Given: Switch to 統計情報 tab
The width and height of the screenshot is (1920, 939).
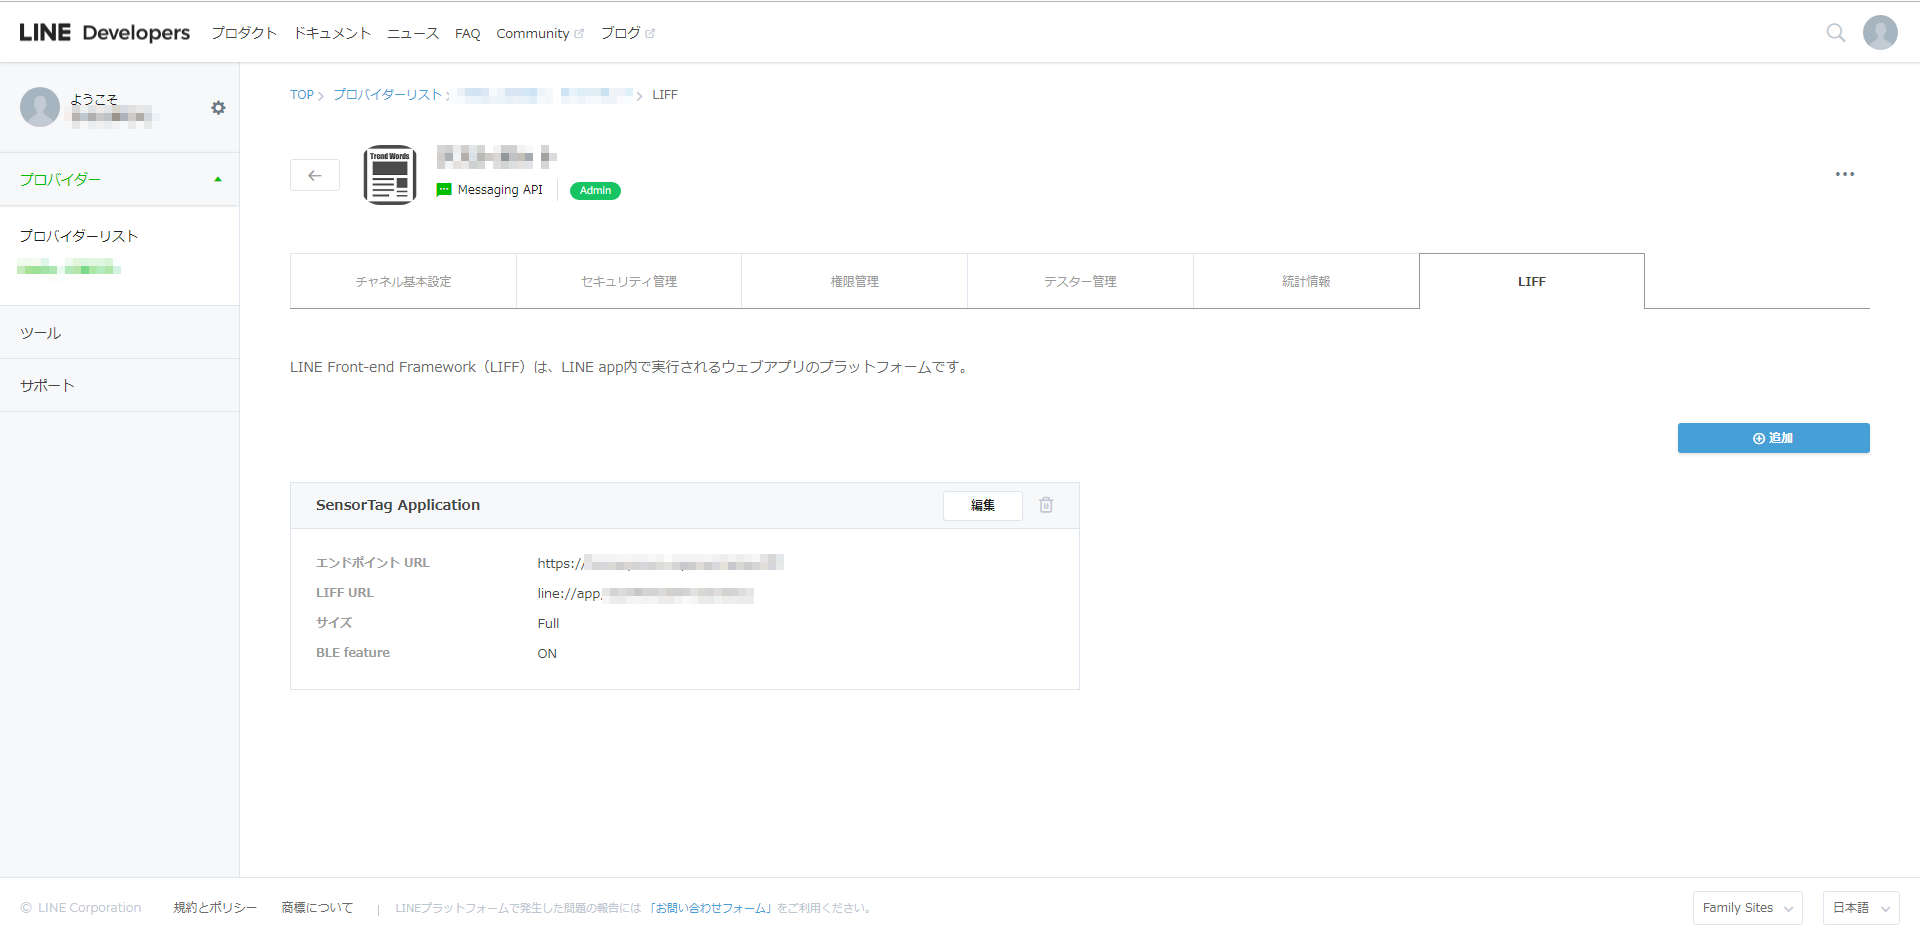Looking at the screenshot, I should click(1306, 281).
